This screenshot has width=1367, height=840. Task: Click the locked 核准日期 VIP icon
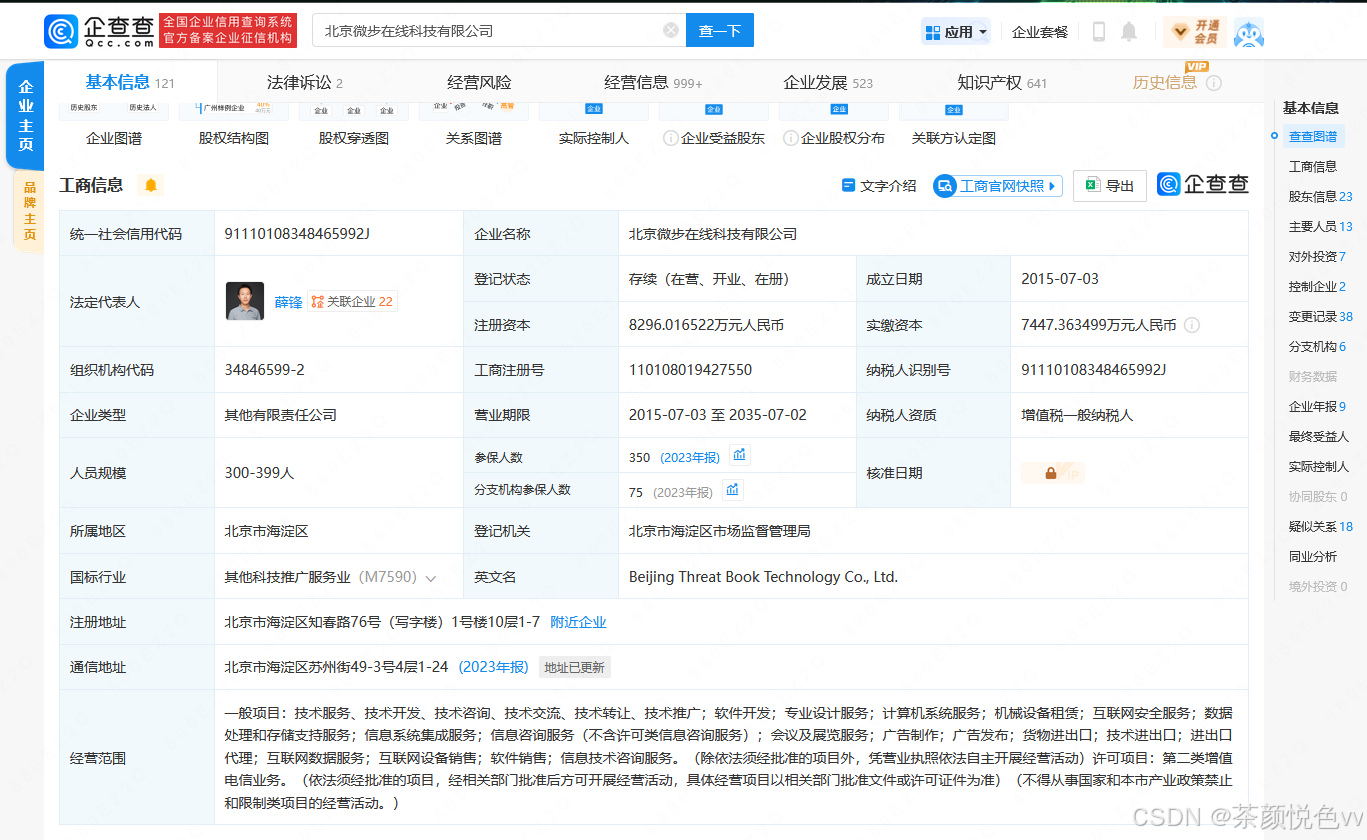[x=1053, y=473]
